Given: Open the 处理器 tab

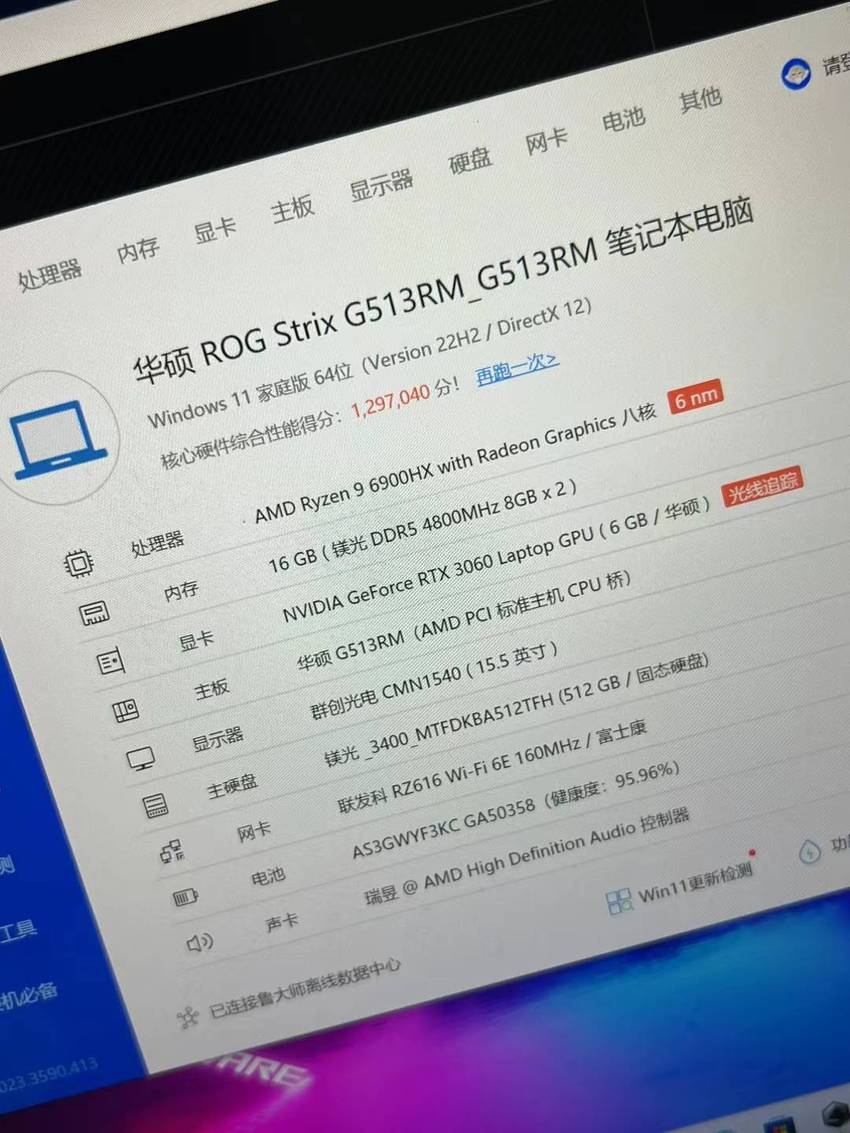Looking at the screenshot, I should 49,275.
